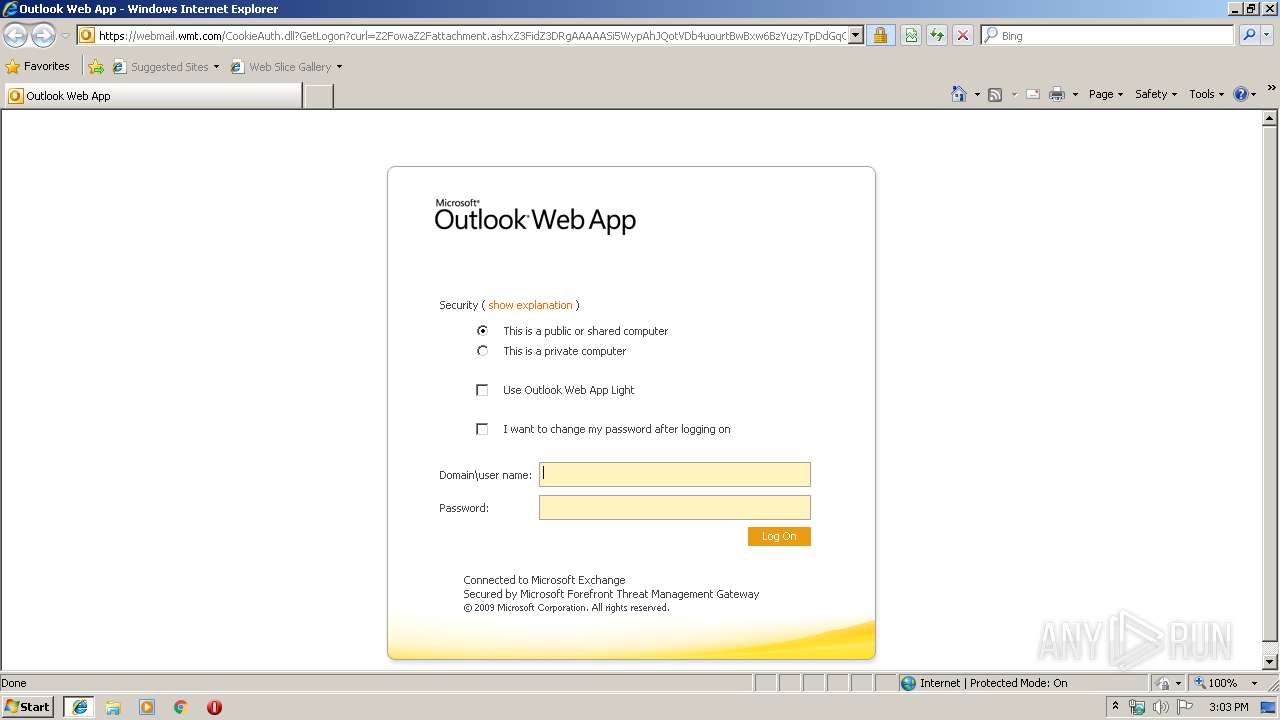Click the Add to Favorites Bar icon
The image size is (1280, 720).
[x=96, y=67]
